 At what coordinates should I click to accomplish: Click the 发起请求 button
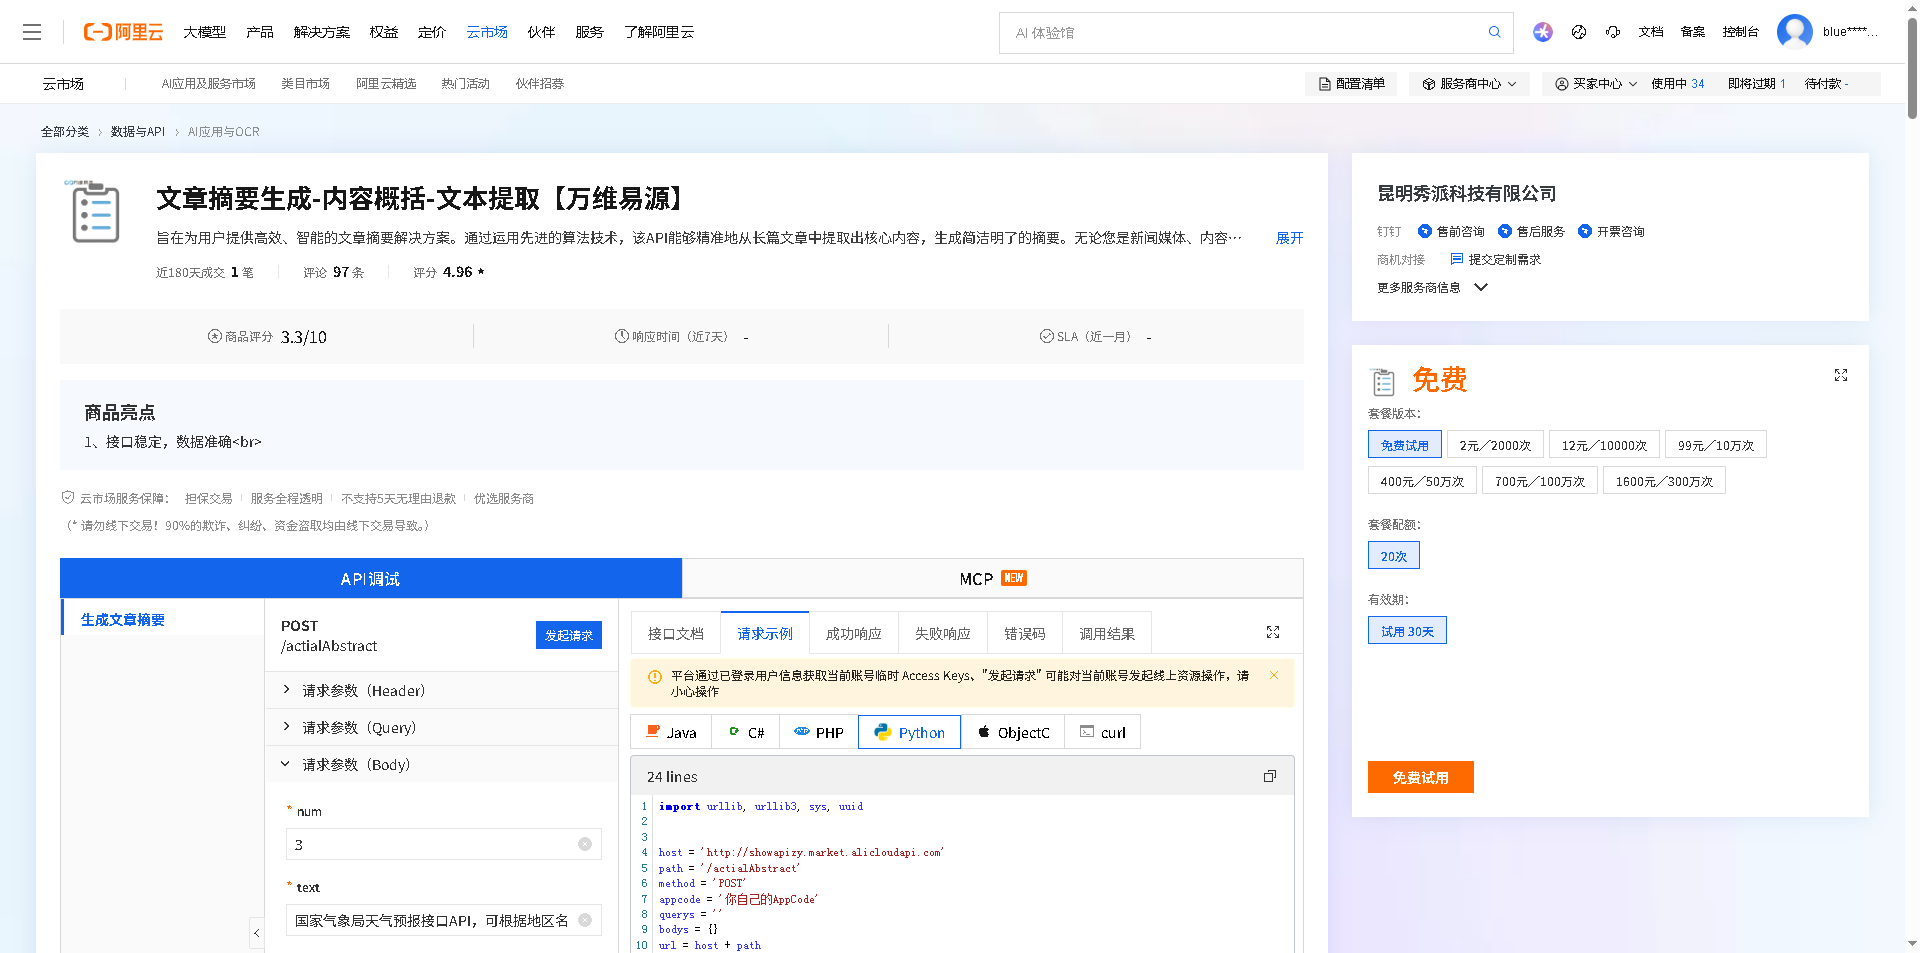tap(569, 635)
